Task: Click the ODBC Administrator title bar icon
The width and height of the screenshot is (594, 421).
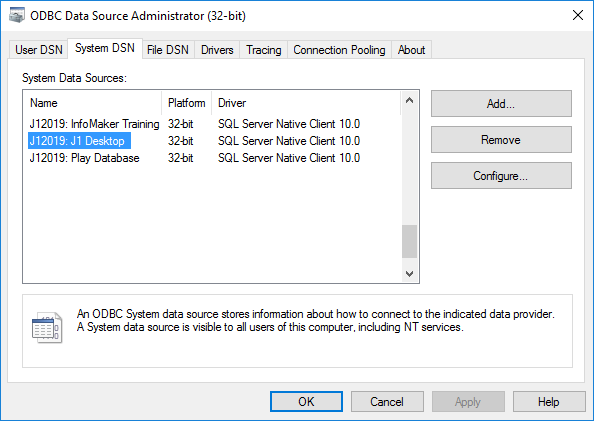Action: pyautogui.click(x=17, y=16)
